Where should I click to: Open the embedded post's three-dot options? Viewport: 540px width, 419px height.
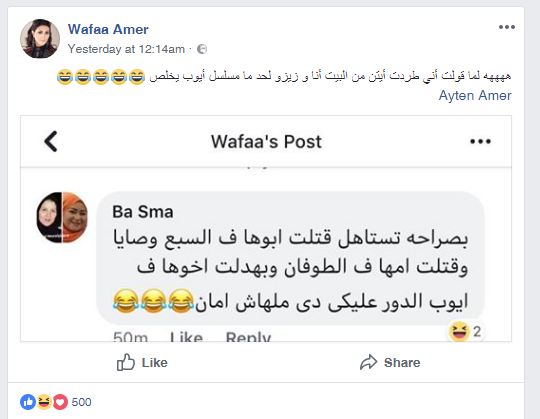pos(480,141)
